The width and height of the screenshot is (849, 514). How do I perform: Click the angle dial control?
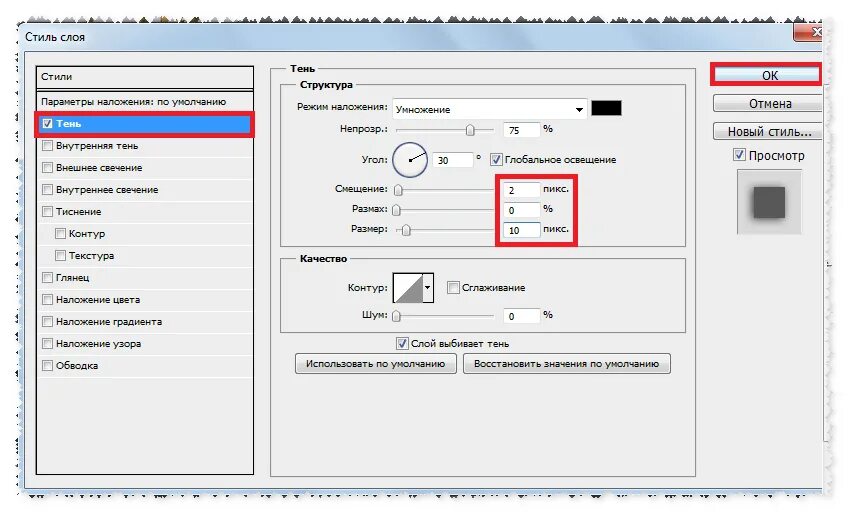pos(410,160)
